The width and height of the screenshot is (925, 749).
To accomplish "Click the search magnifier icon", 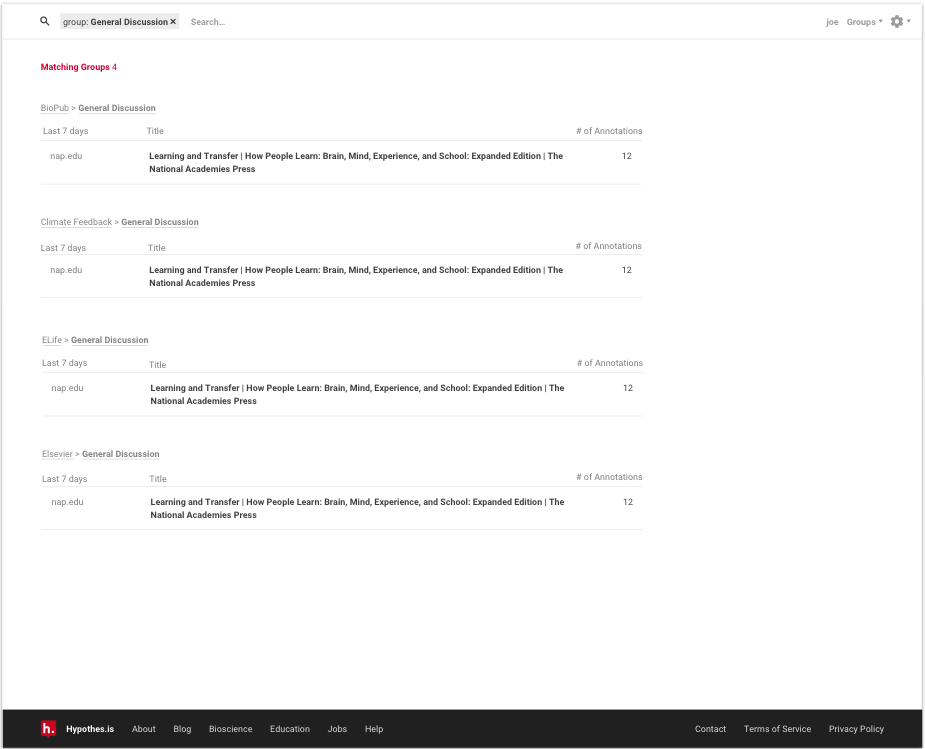I will point(45,21).
